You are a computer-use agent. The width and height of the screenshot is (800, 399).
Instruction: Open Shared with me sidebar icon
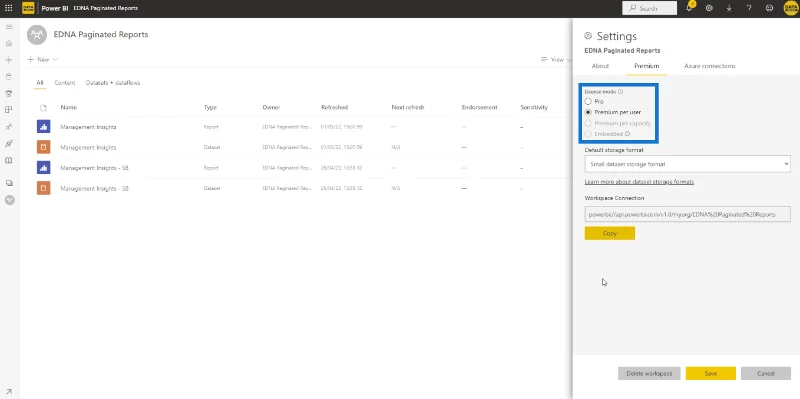(x=9, y=127)
